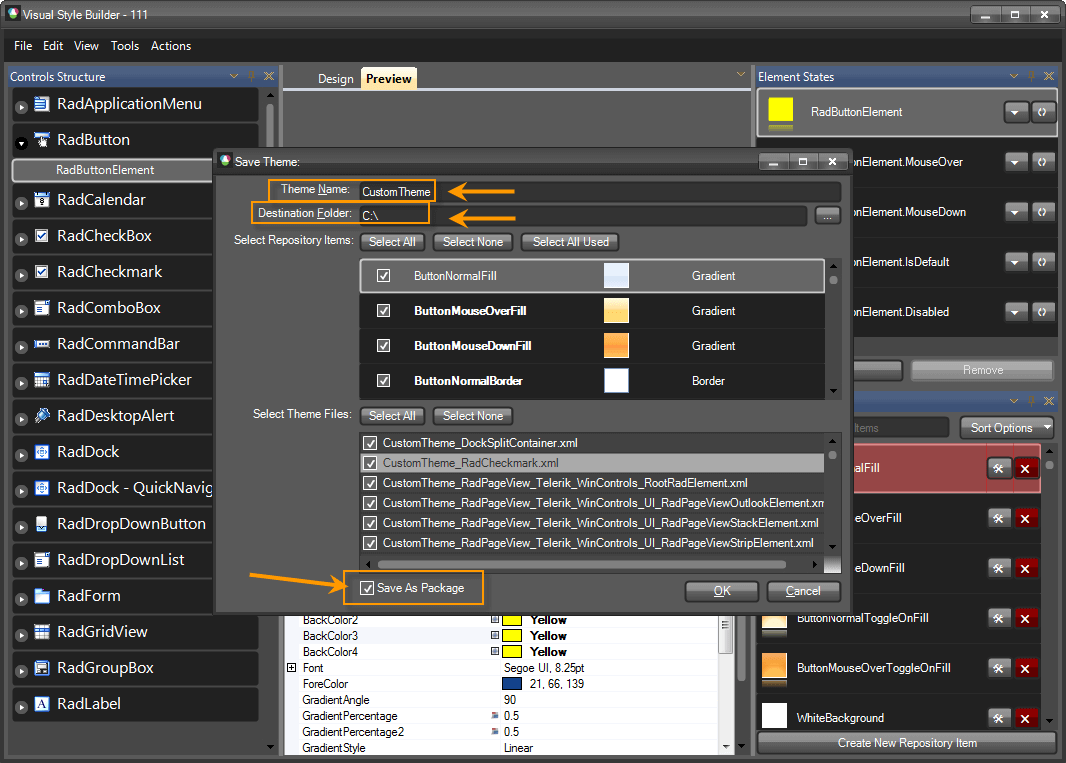
Task: Click inside the Theme Name input field
Action: tap(395, 190)
